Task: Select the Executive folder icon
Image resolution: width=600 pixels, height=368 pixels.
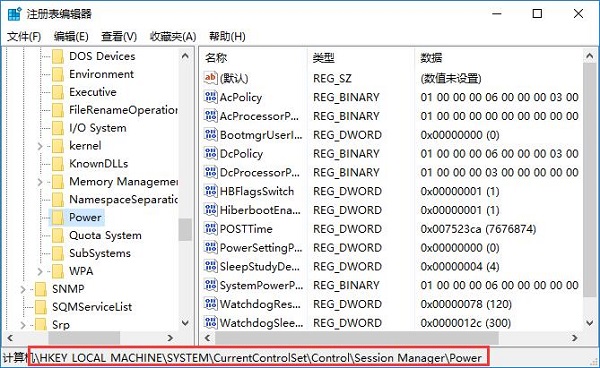Action: 58,92
